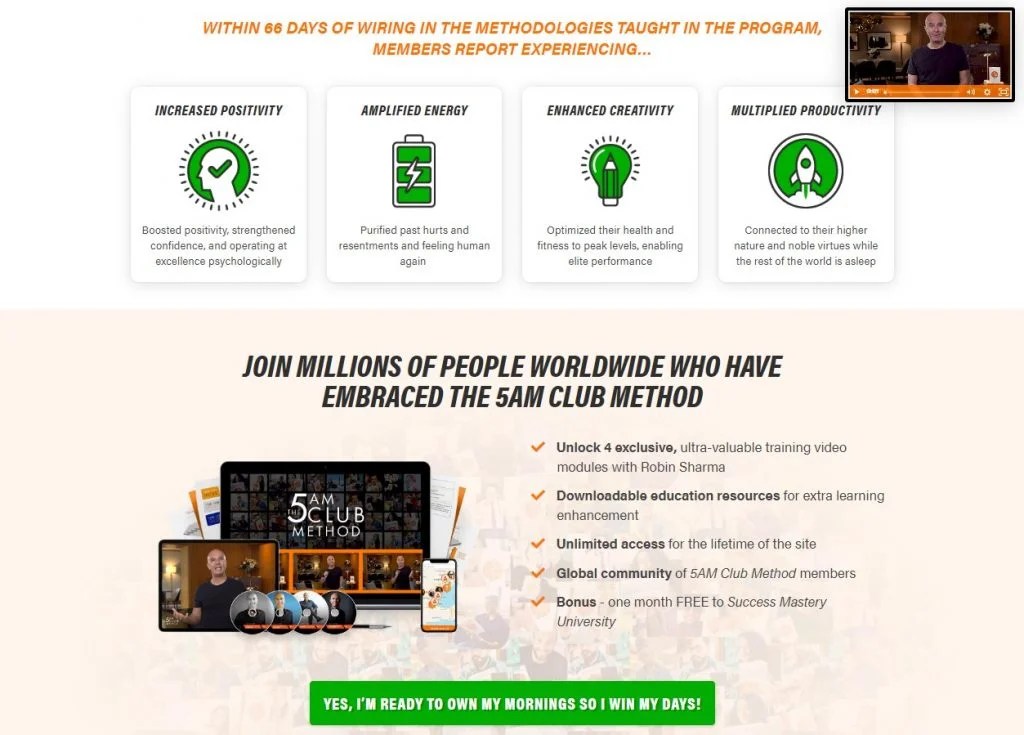Click the Multiplied Productivity rocket icon
Image resolution: width=1024 pixels, height=735 pixels.
coord(806,171)
